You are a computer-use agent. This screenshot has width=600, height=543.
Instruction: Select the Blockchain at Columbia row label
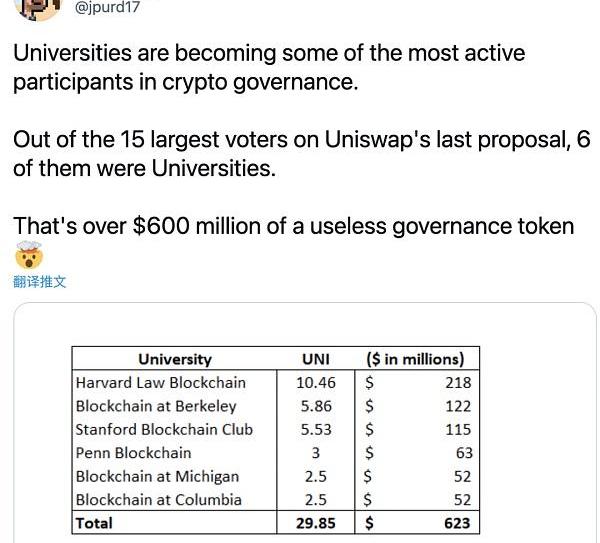point(158,500)
